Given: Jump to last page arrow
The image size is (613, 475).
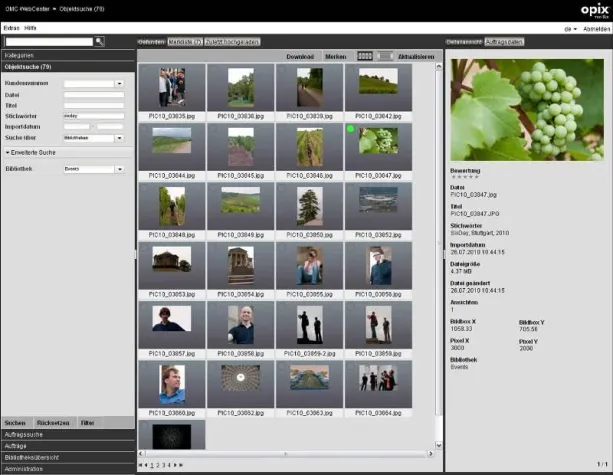Looking at the screenshot, I should click(x=182, y=465).
